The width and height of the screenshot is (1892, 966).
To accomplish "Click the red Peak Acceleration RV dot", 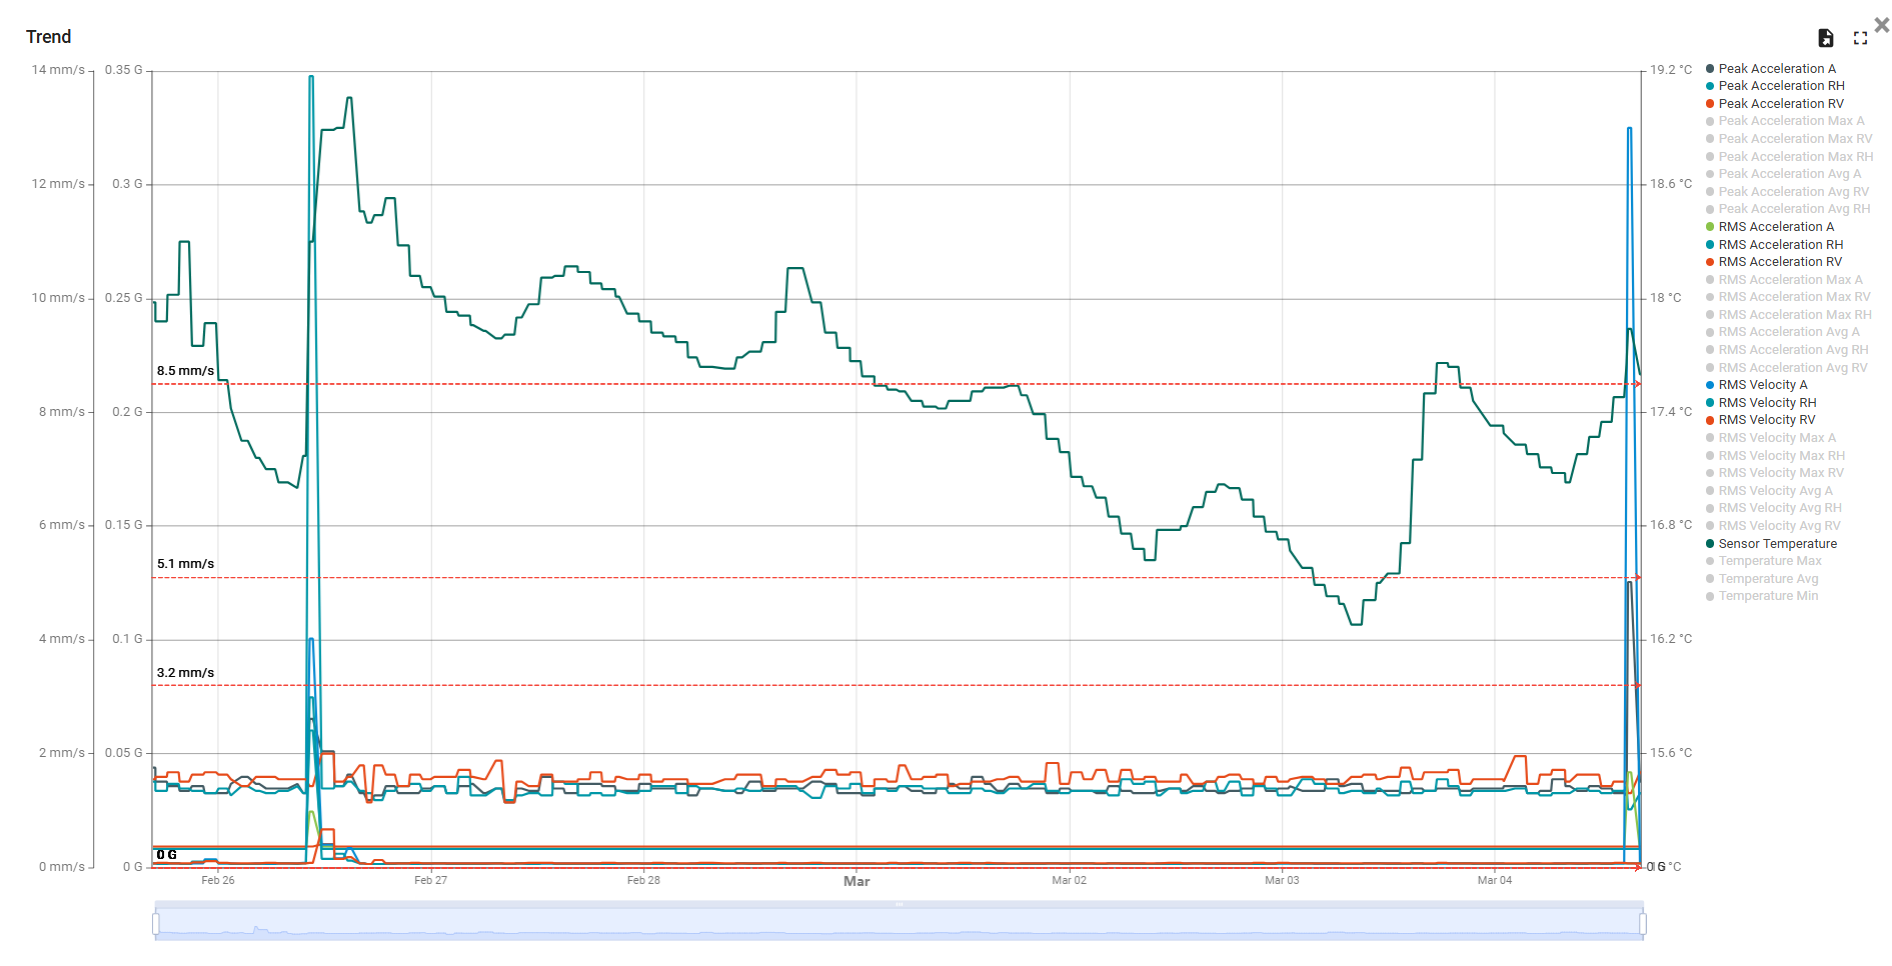I will [1710, 104].
